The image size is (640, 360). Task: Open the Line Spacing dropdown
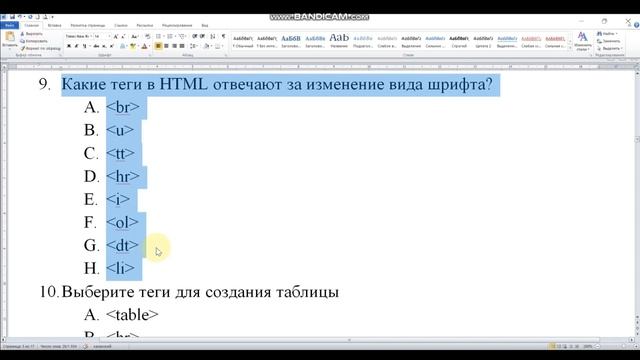194,46
